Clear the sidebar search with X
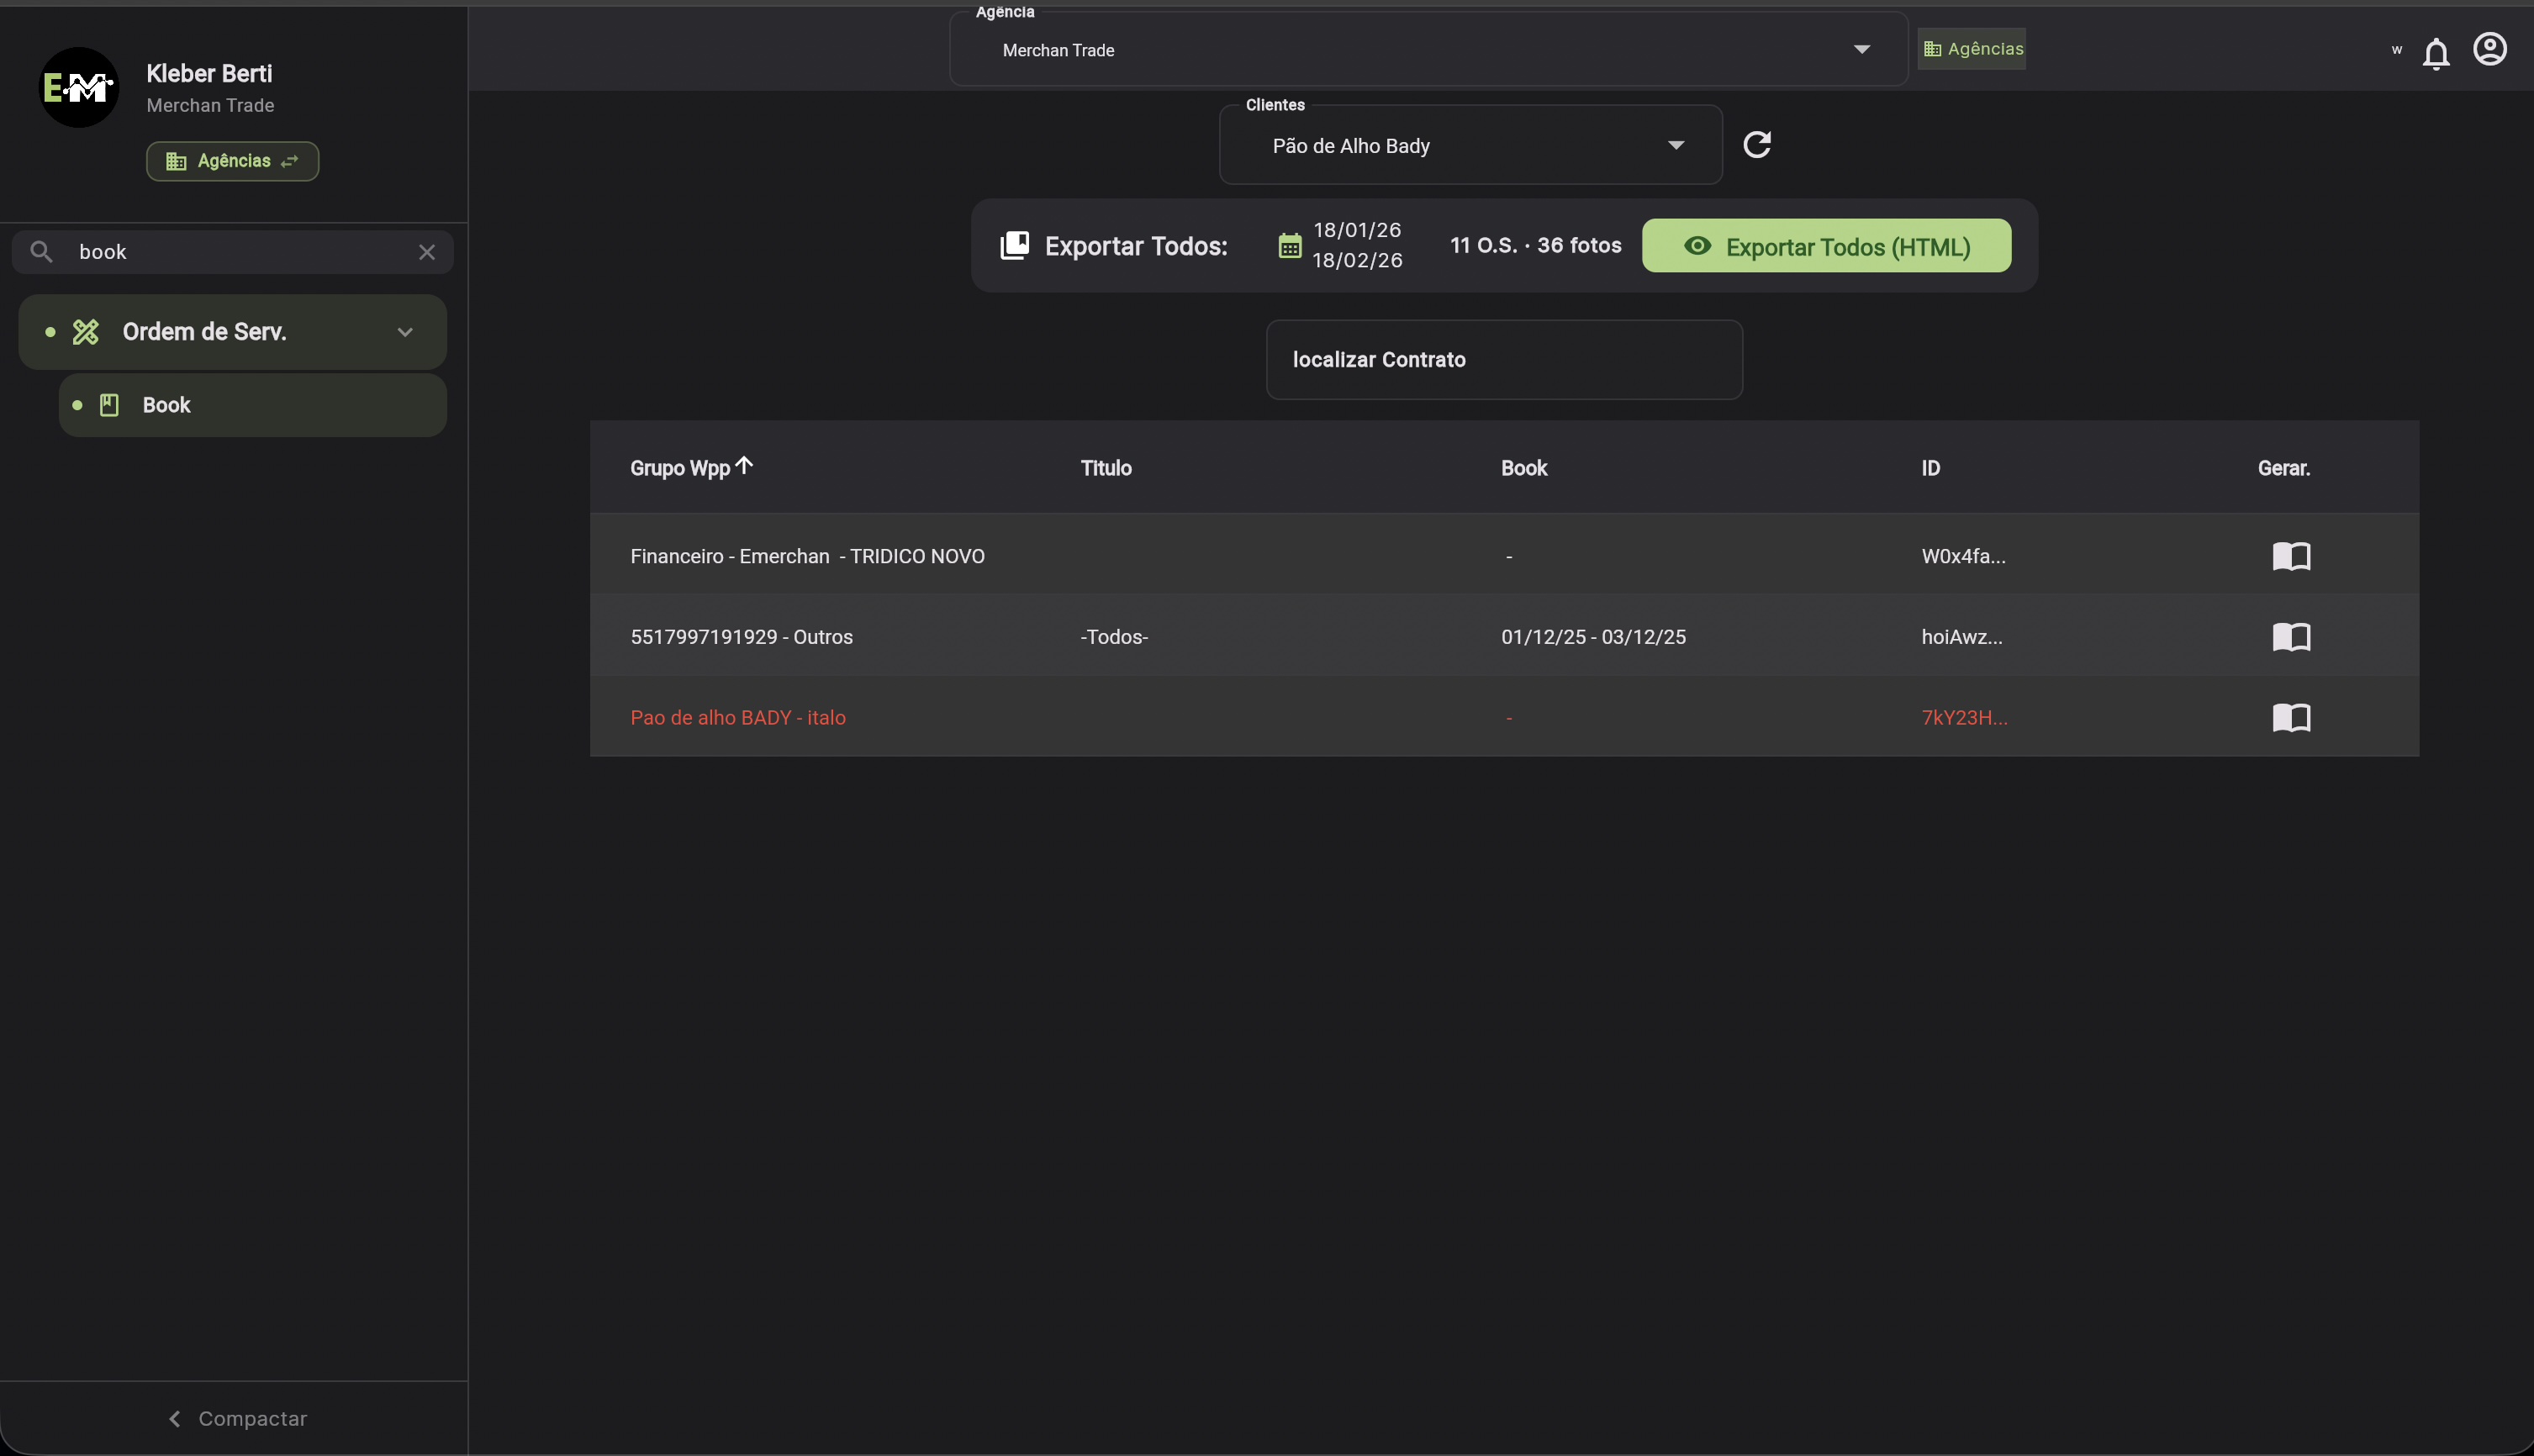The image size is (2534, 1456). 427,252
